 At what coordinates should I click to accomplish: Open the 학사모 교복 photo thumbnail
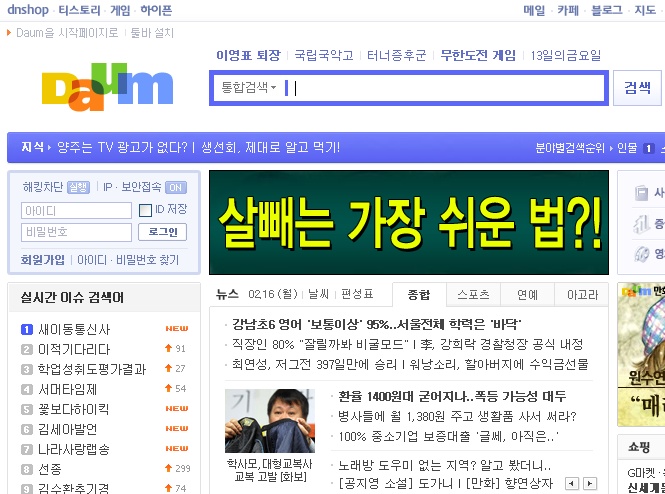(270, 421)
